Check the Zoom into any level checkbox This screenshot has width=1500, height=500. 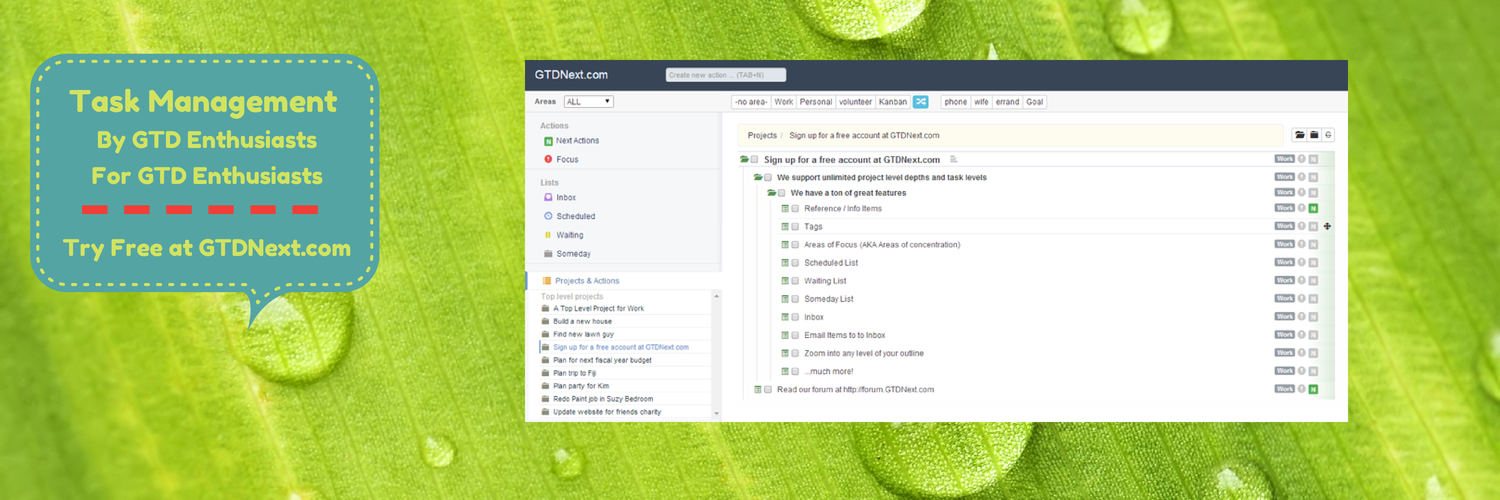(x=796, y=353)
